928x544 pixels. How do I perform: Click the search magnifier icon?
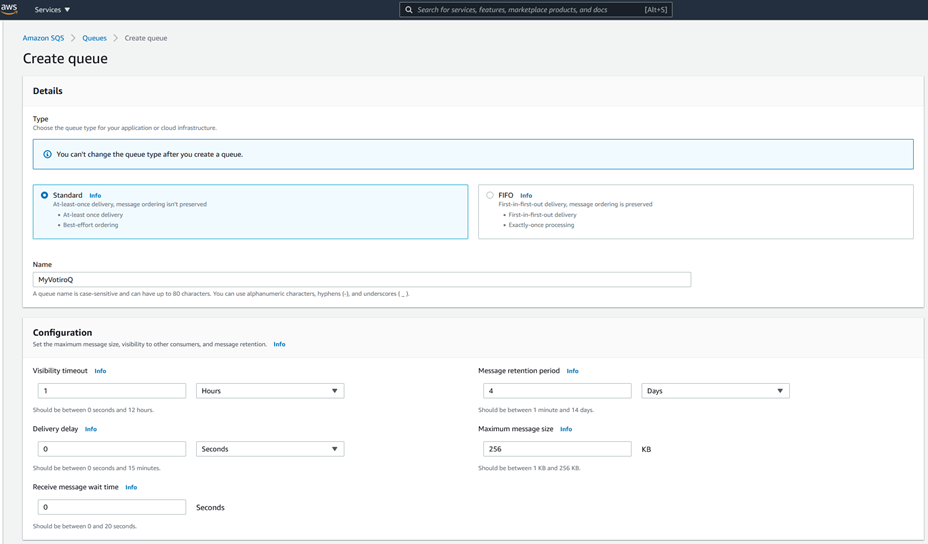pyautogui.click(x=408, y=9)
